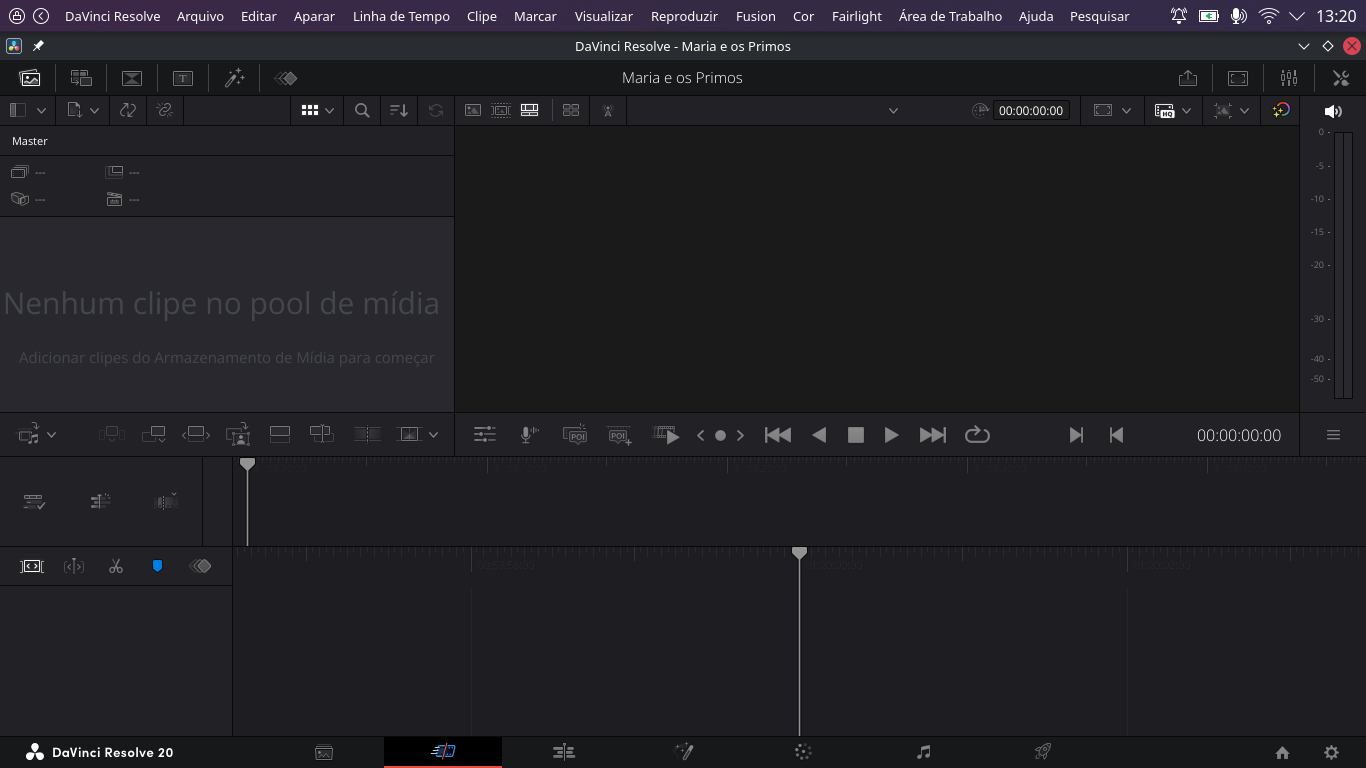Select the scissors split clip tool
1366x768 pixels.
pyautogui.click(x=116, y=566)
